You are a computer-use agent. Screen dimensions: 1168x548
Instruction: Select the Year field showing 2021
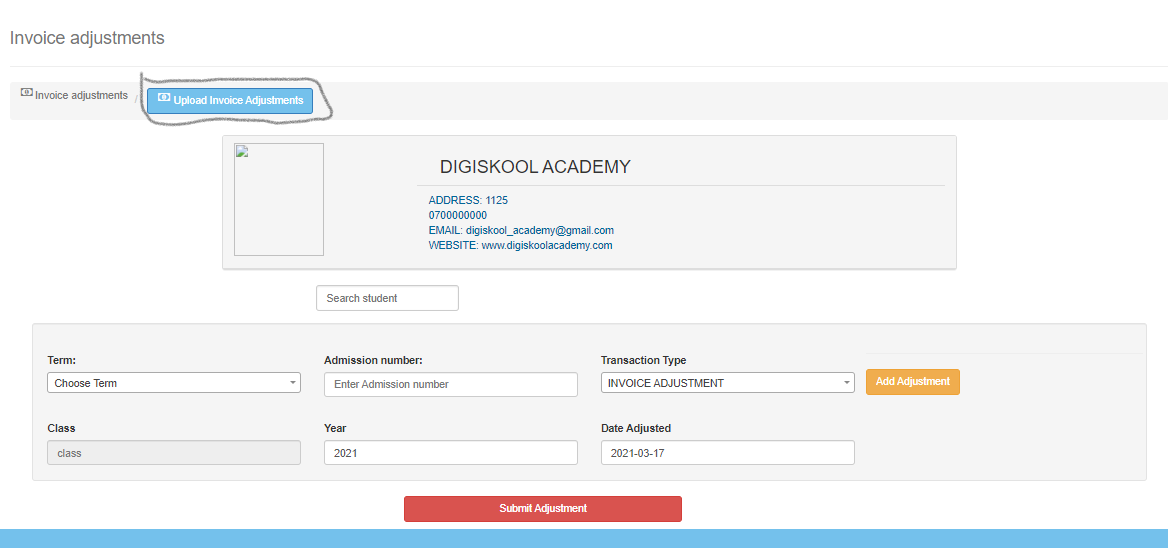450,453
